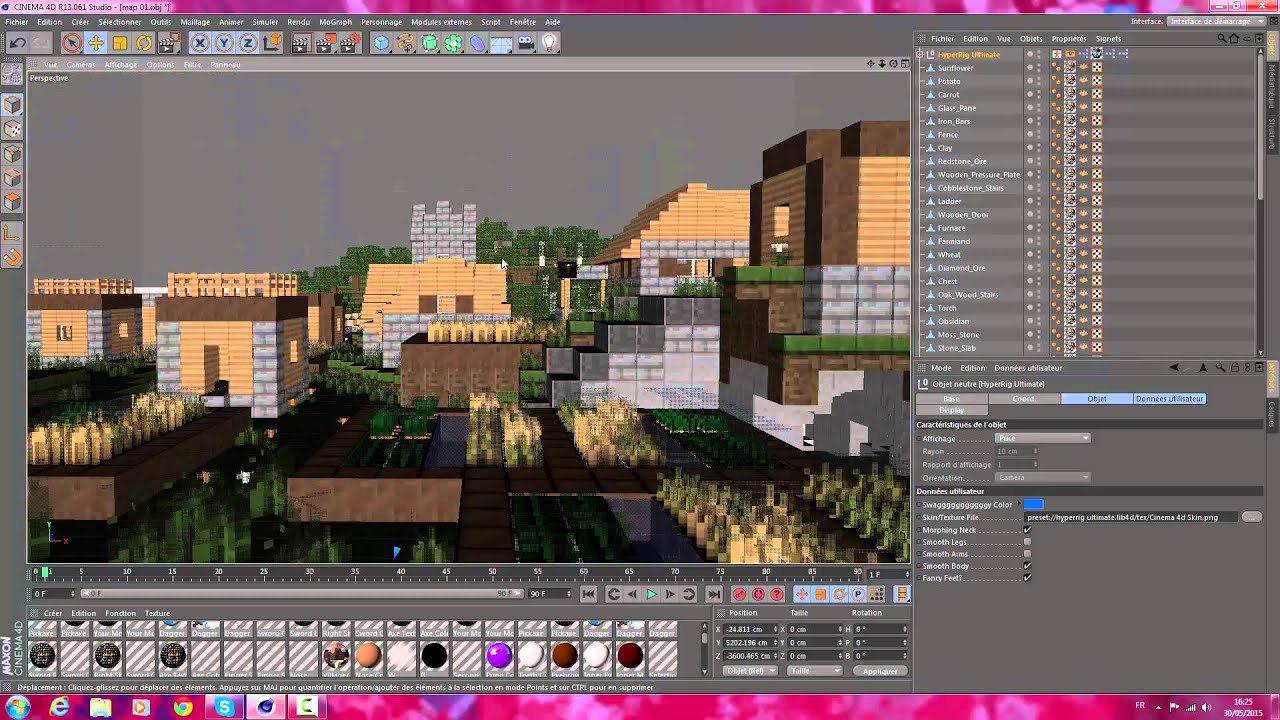Go to end of animation
The image size is (1280, 720).
pyautogui.click(x=713, y=594)
